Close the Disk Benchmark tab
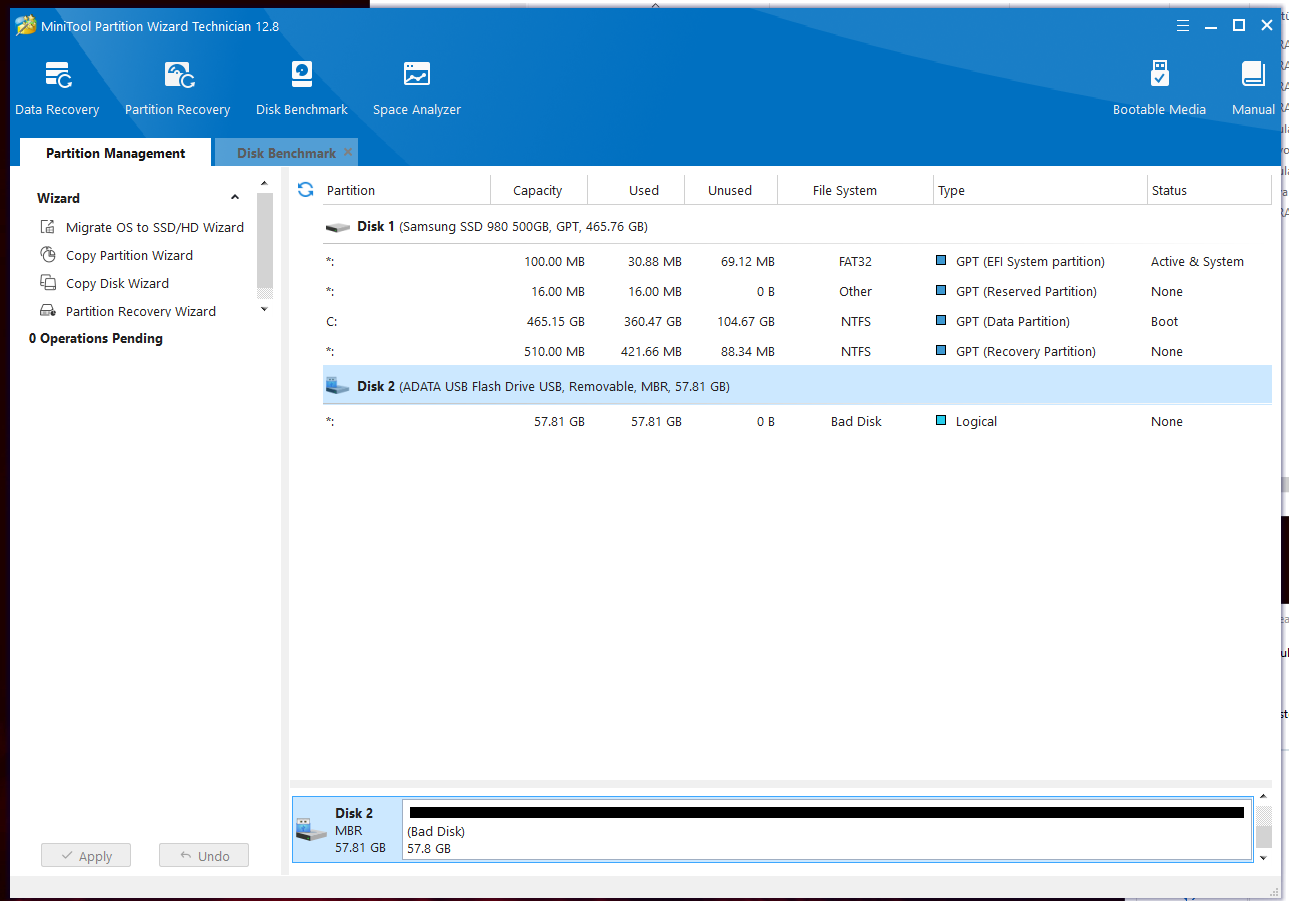The width and height of the screenshot is (1289, 901). click(348, 152)
